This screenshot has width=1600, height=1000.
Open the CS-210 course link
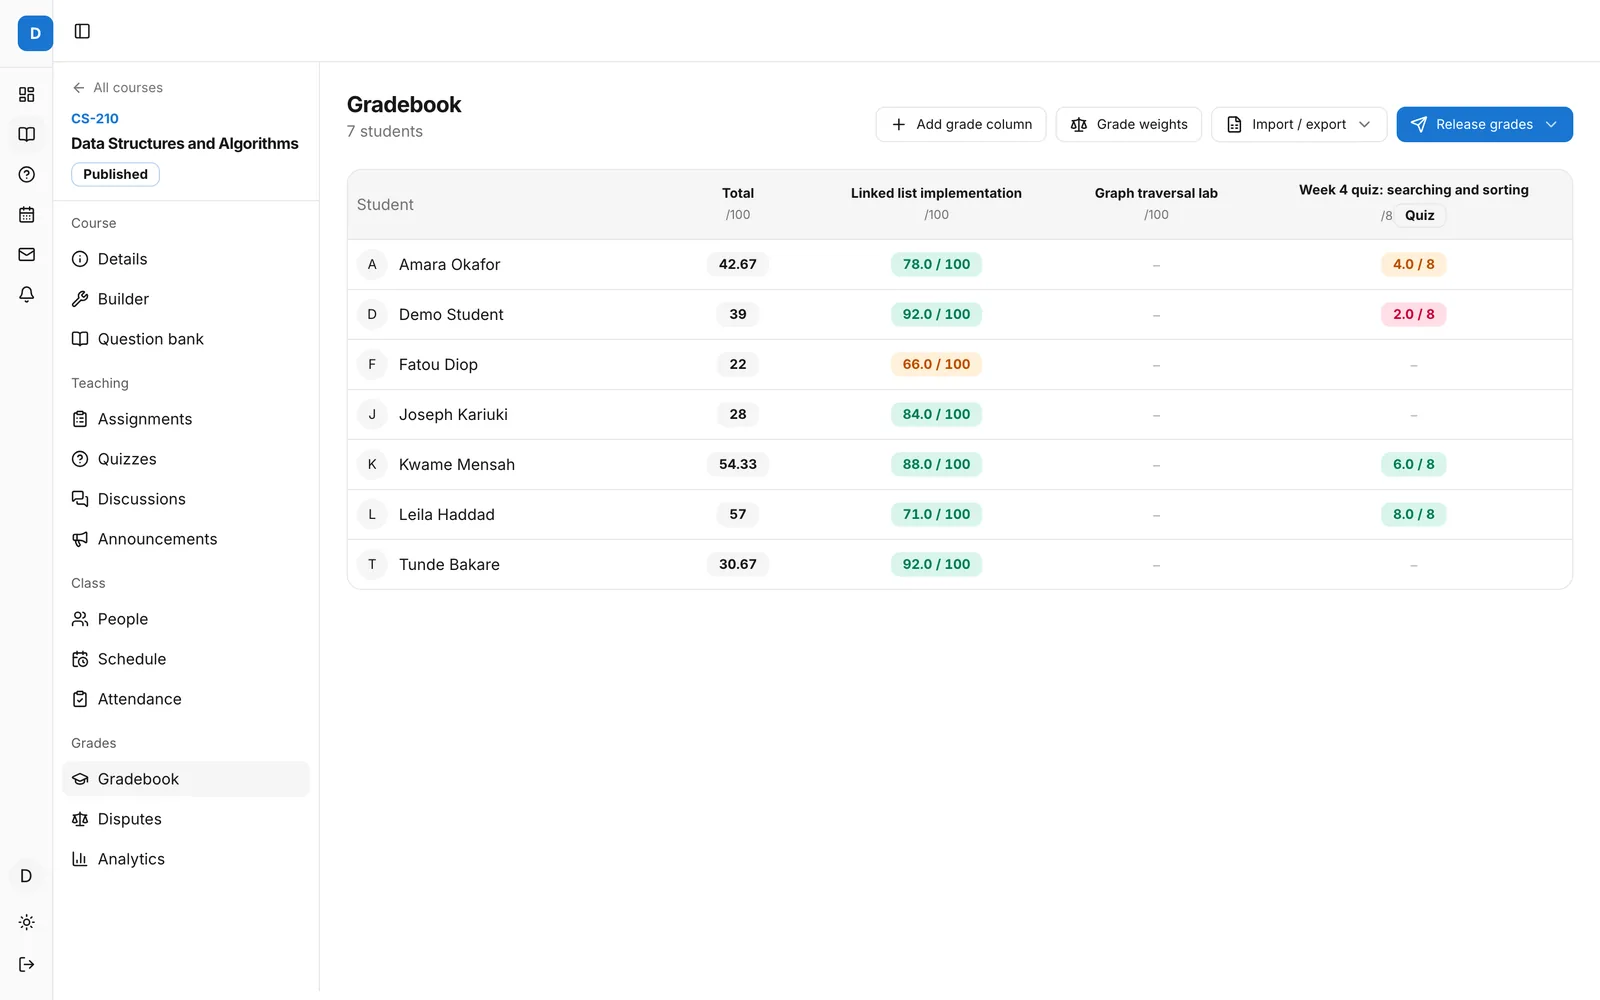pyautogui.click(x=95, y=118)
